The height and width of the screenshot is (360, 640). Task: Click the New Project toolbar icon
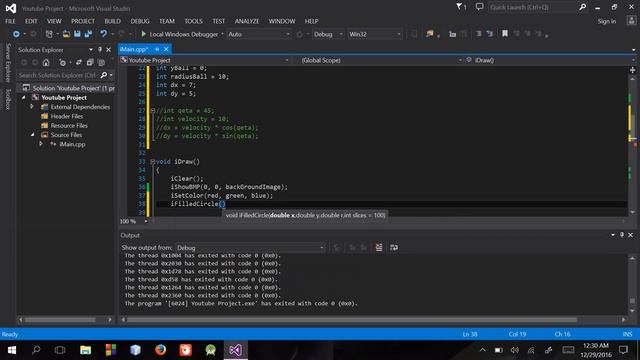[49, 34]
